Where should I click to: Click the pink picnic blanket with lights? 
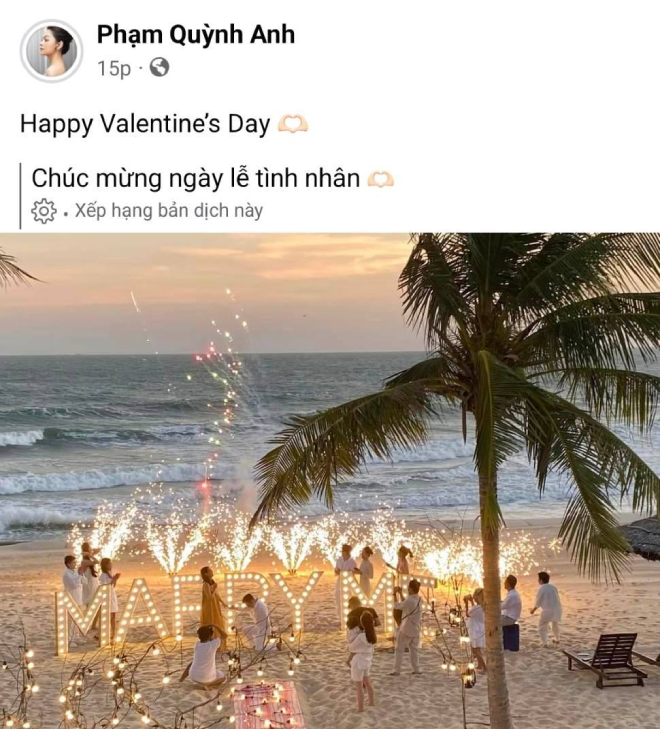coord(267,706)
